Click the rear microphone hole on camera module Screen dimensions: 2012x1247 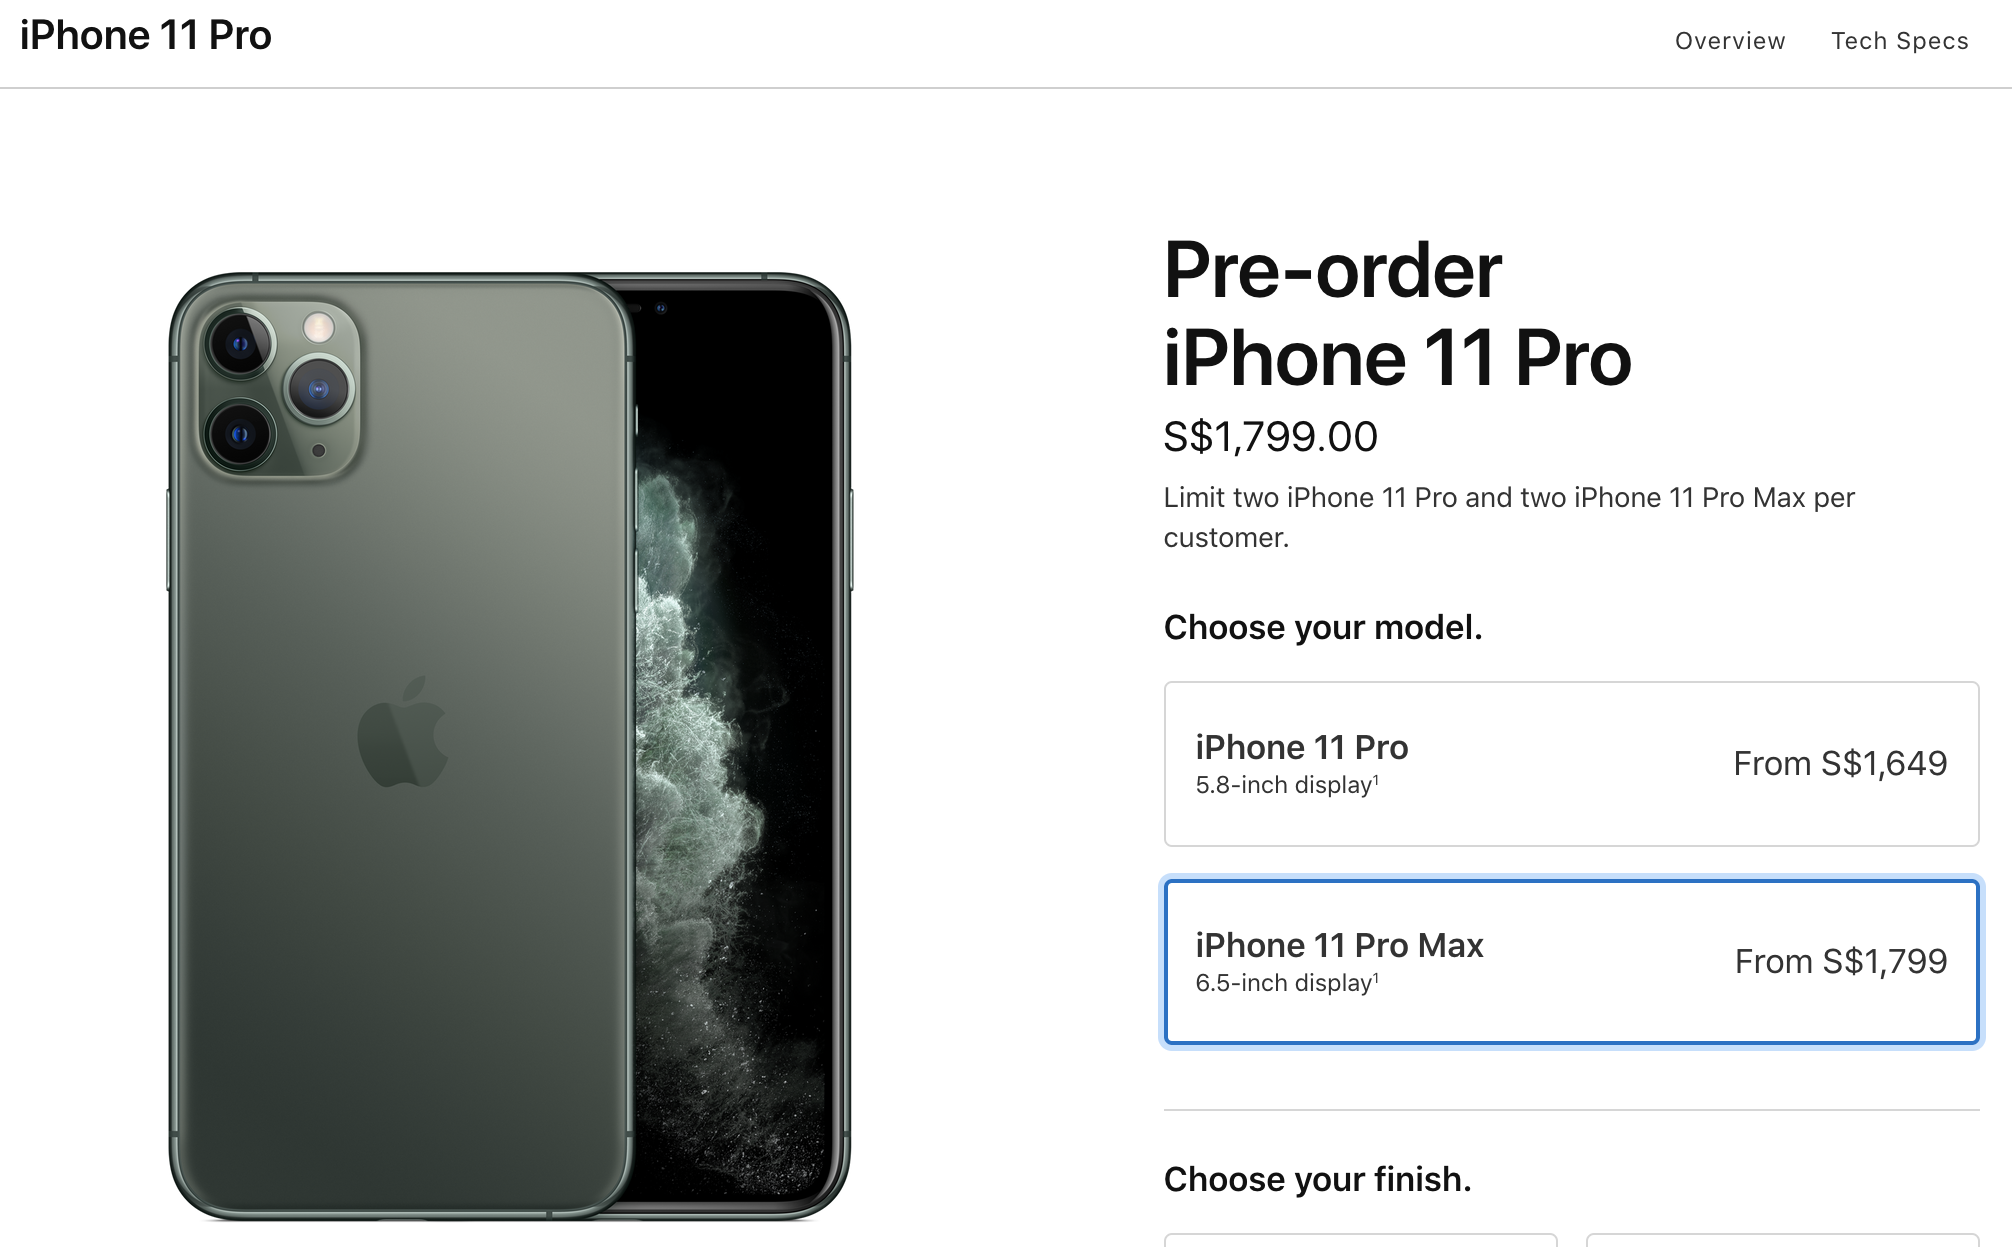(319, 451)
